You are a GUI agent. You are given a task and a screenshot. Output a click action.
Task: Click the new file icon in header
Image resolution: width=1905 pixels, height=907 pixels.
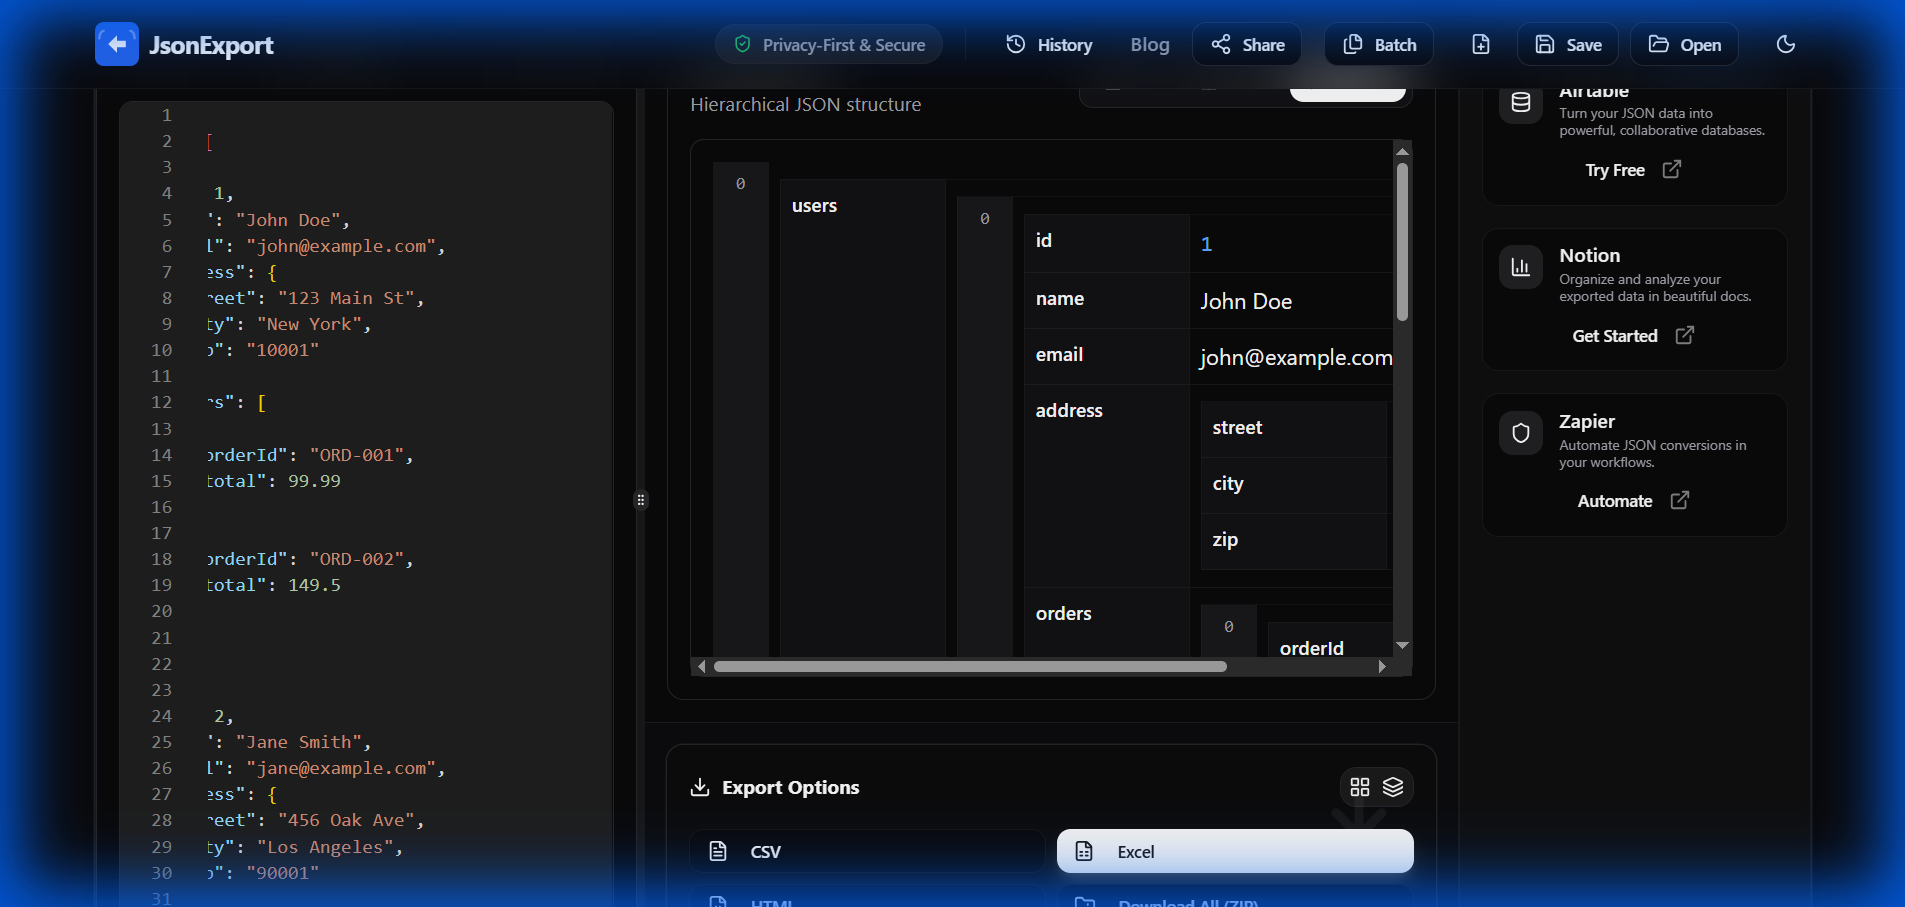click(x=1480, y=44)
